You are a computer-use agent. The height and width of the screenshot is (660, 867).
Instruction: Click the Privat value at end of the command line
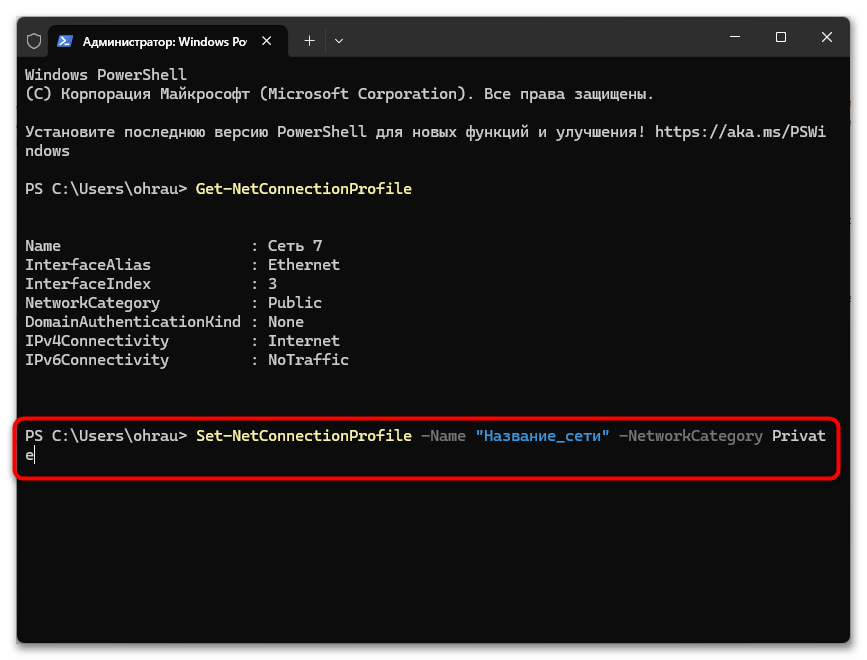click(798, 436)
